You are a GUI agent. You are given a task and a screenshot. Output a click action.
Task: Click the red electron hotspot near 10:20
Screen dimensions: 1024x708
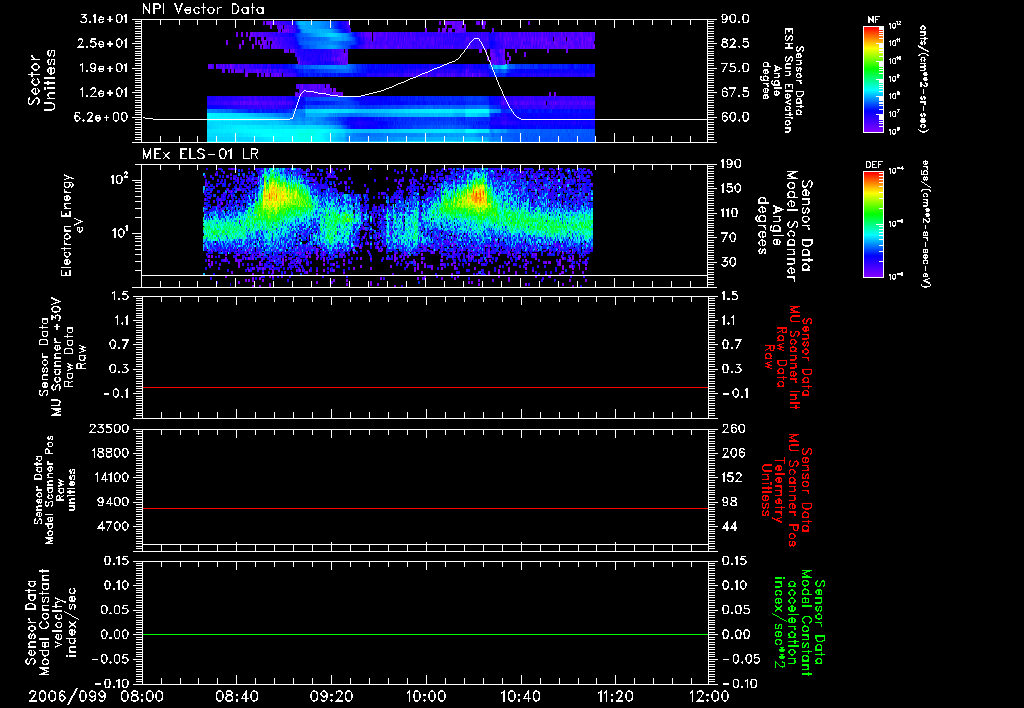click(x=479, y=195)
